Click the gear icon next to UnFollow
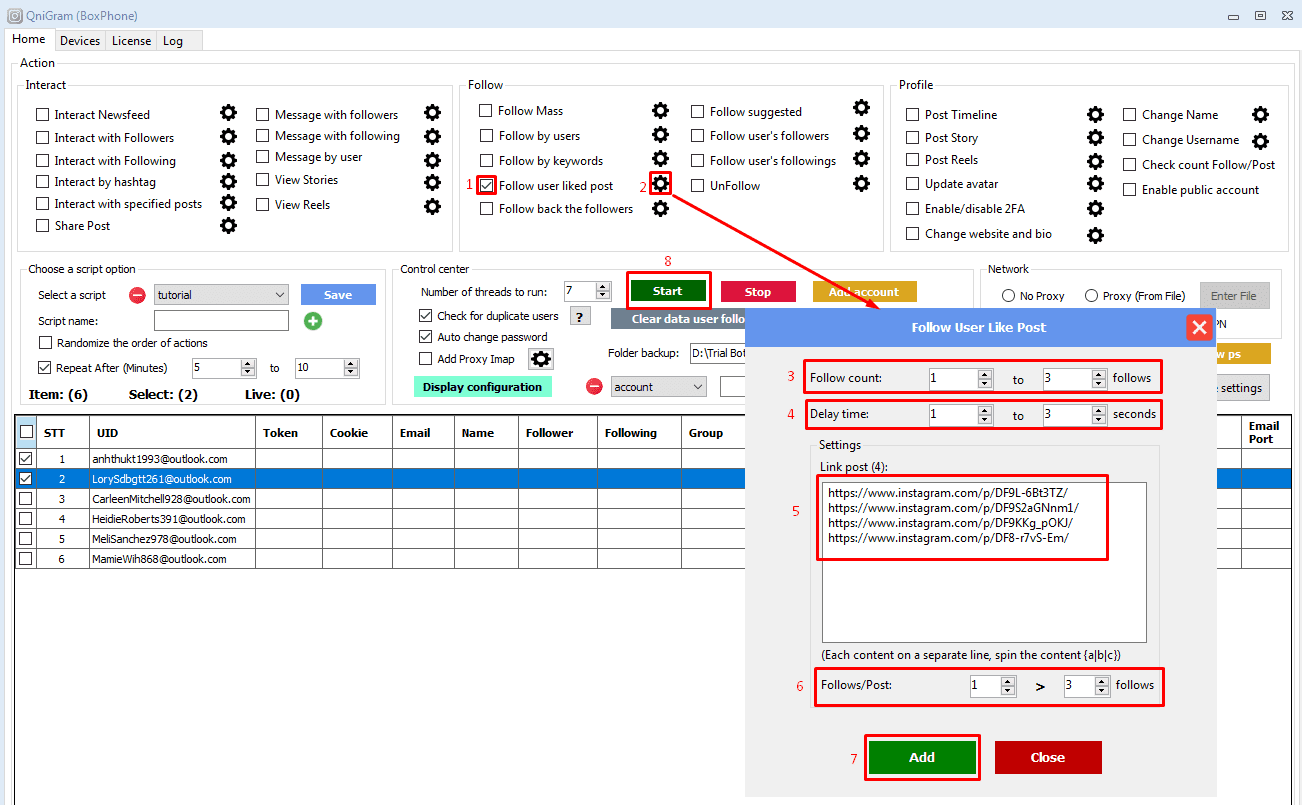This screenshot has width=1302, height=805. tap(861, 184)
